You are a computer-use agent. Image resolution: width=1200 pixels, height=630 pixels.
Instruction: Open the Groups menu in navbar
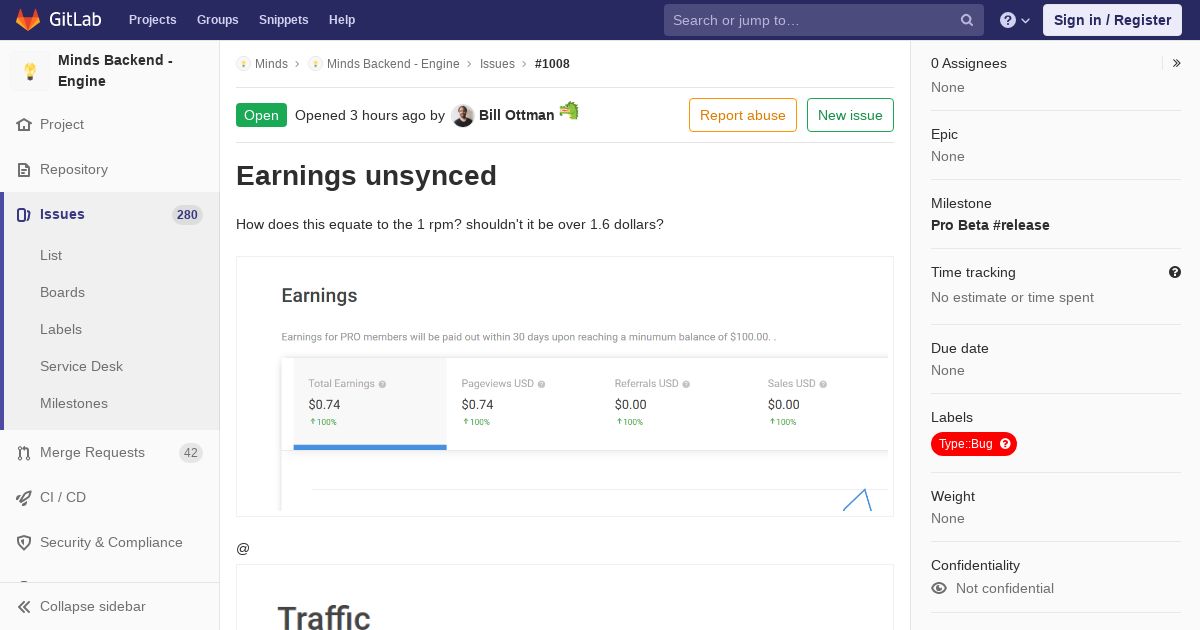(217, 20)
